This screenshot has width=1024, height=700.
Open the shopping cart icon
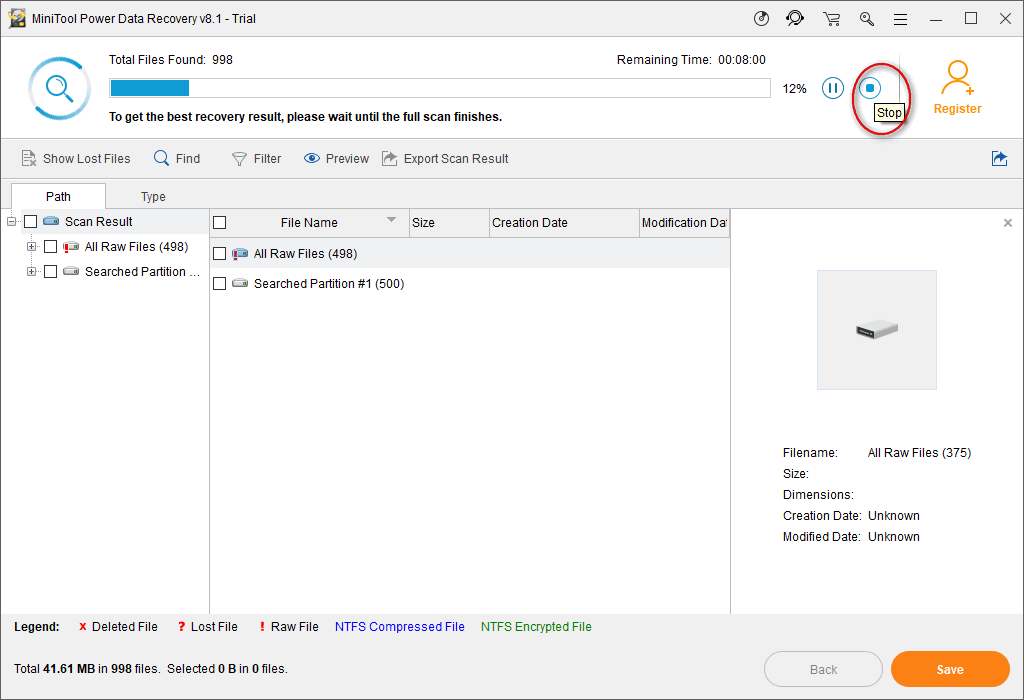pyautogui.click(x=831, y=19)
